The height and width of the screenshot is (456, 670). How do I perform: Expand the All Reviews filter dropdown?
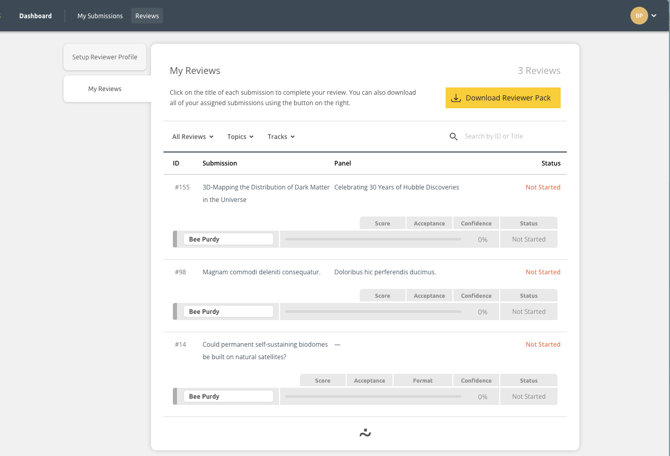coord(192,137)
